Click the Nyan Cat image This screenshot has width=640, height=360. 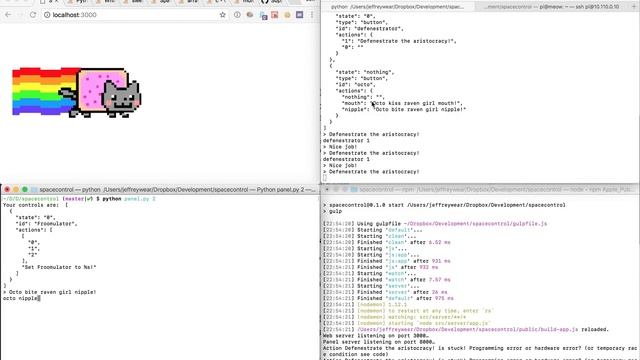pyautogui.click(x=77, y=93)
